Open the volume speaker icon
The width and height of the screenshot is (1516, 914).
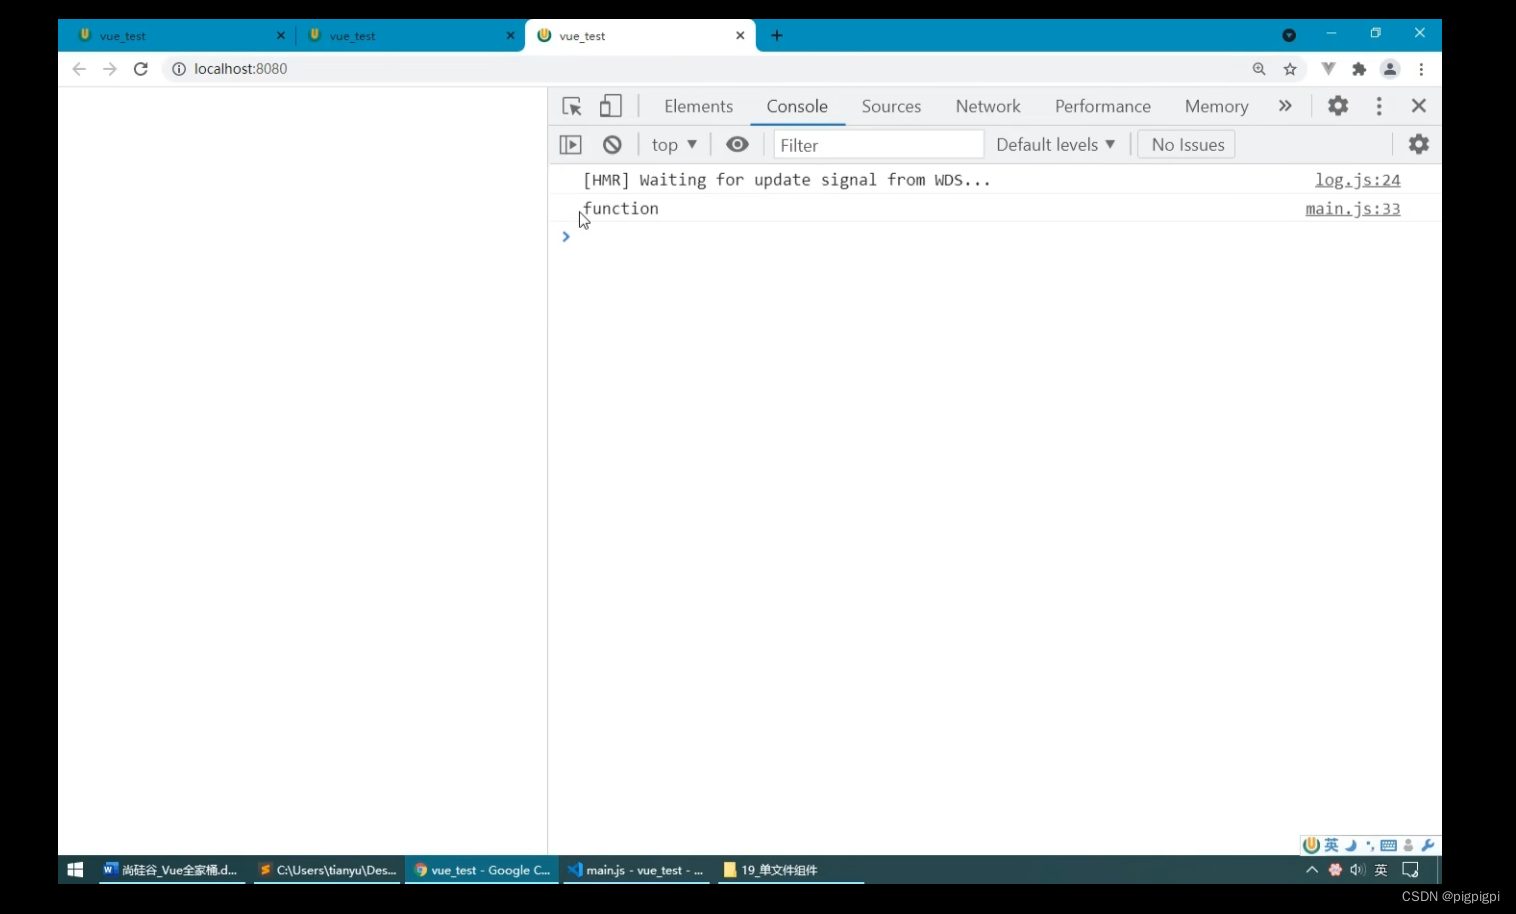(x=1357, y=870)
